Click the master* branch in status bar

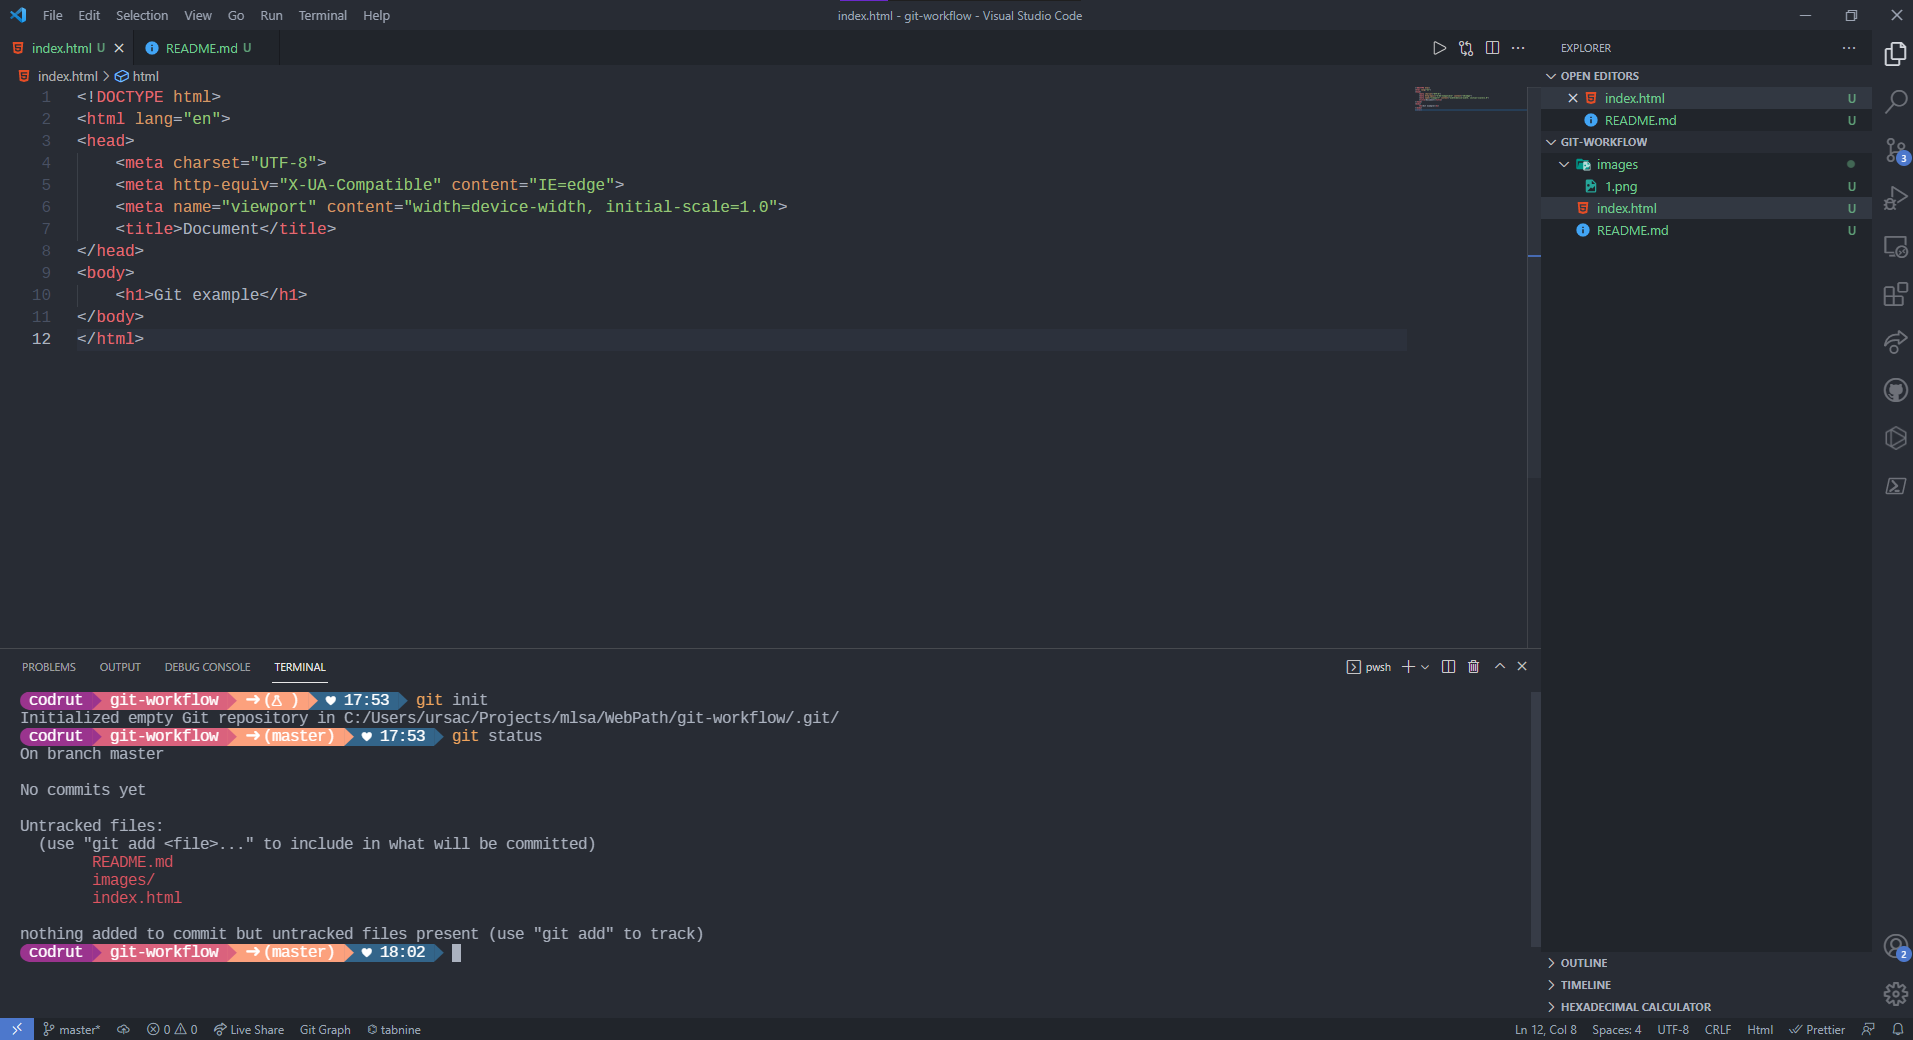tap(72, 1029)
